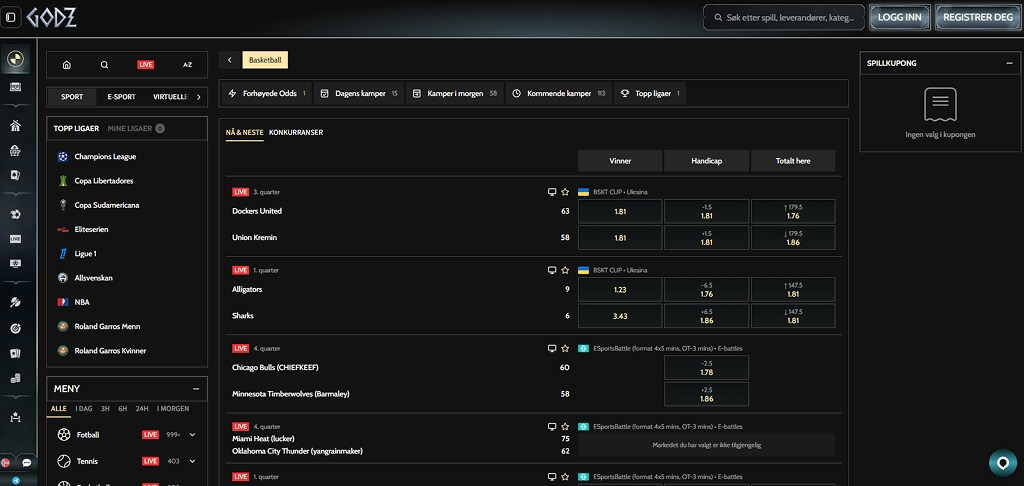Click the red LIVE badge in sports navigation
Viewport: 1024px width, 486px height.
coord(146,65)
